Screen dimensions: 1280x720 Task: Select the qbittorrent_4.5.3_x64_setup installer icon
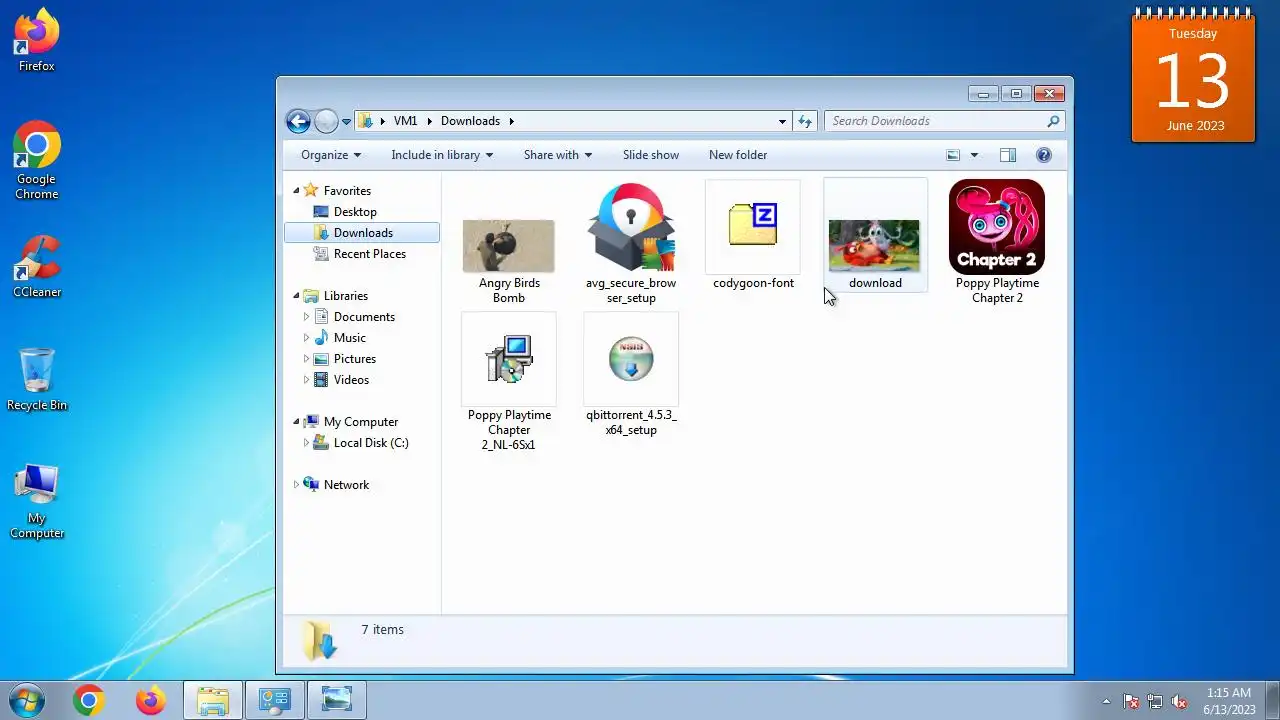click(631, 359)
